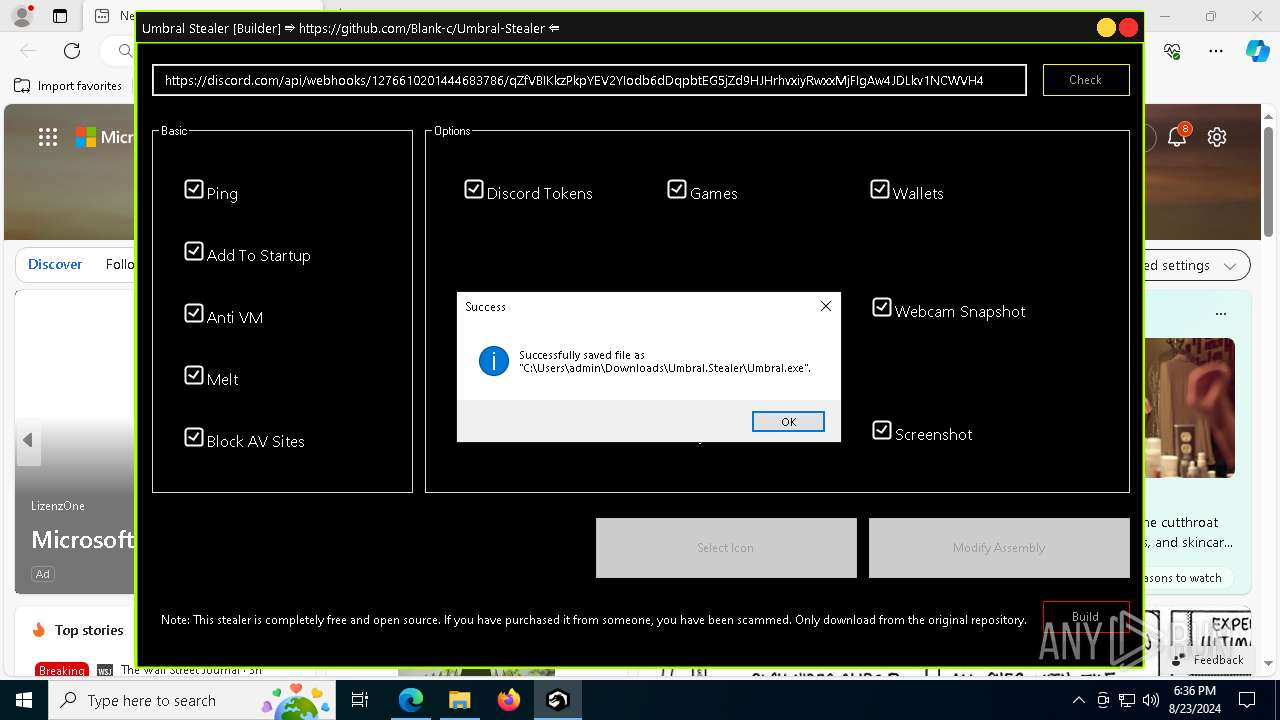The image size is (1280, 720).
Task: Click the Edge refresh icon
Action: (72, 51)
